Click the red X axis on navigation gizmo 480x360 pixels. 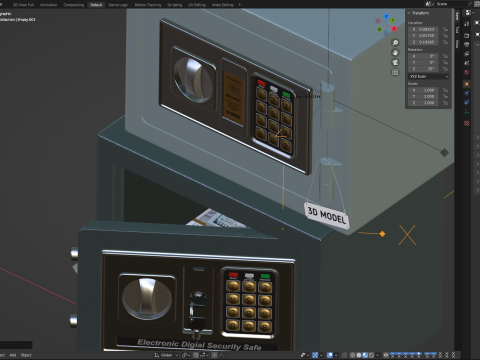point(394,29)
